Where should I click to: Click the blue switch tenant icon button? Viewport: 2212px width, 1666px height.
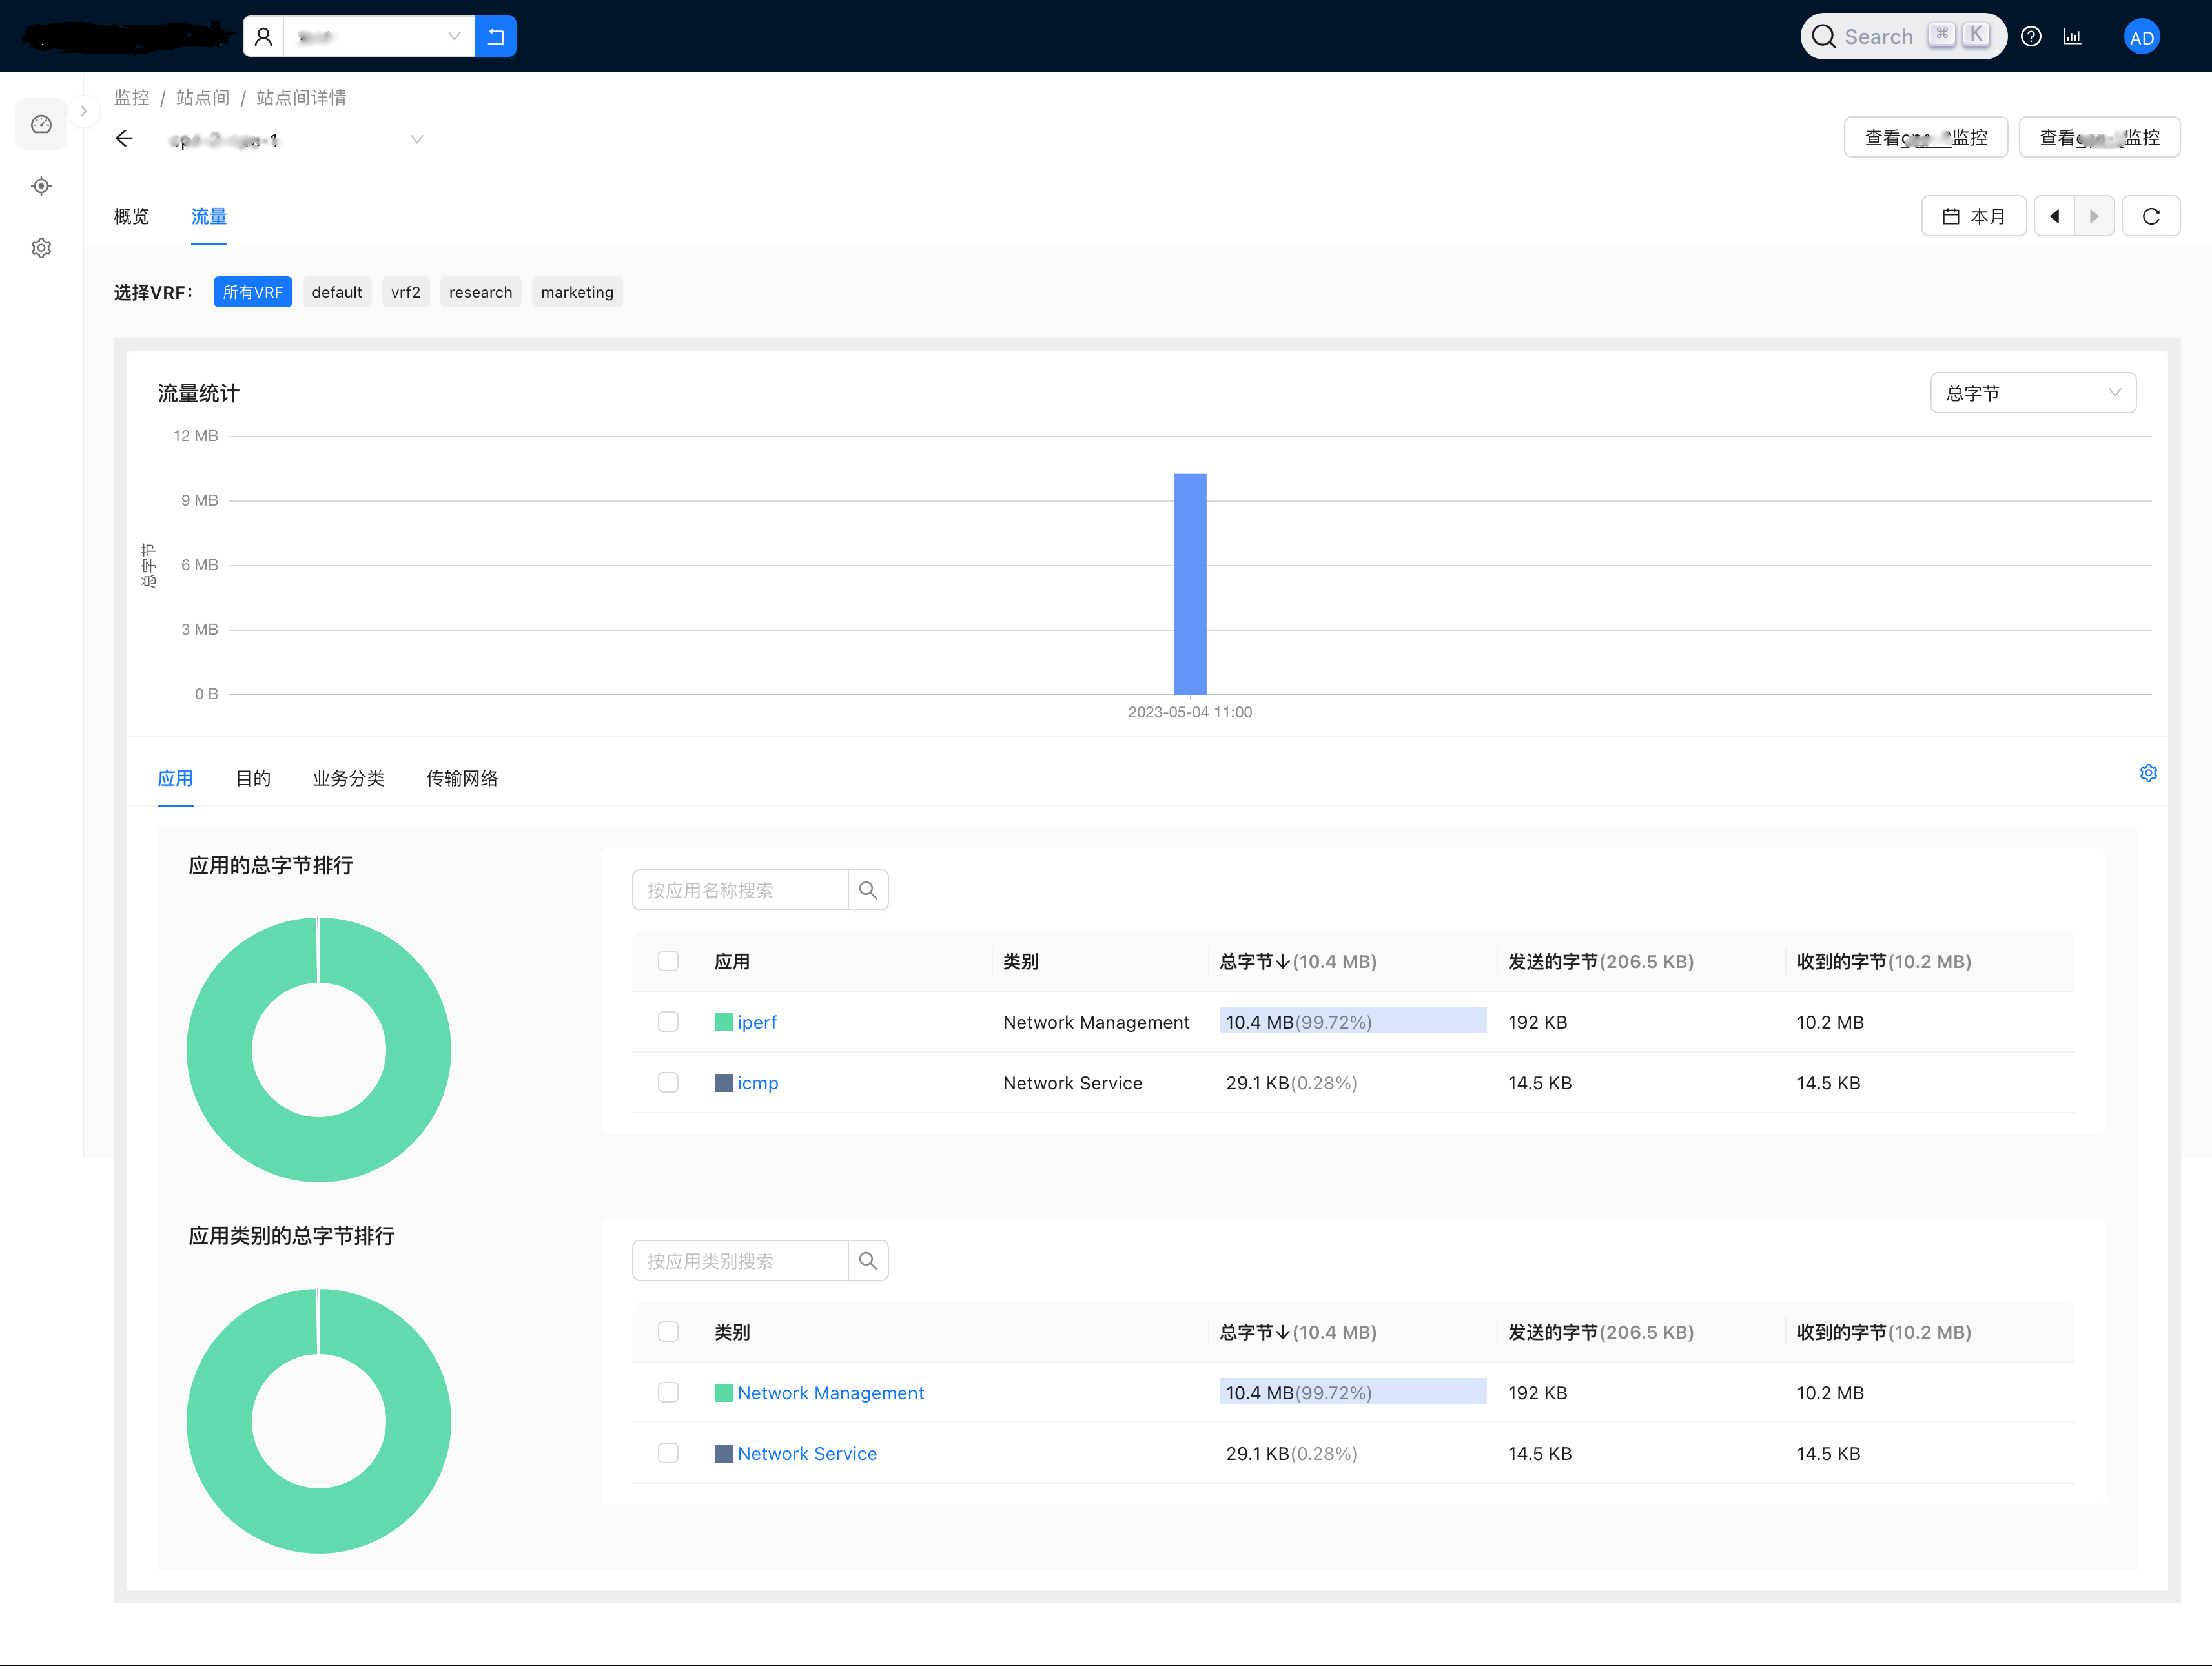(496, 37)
